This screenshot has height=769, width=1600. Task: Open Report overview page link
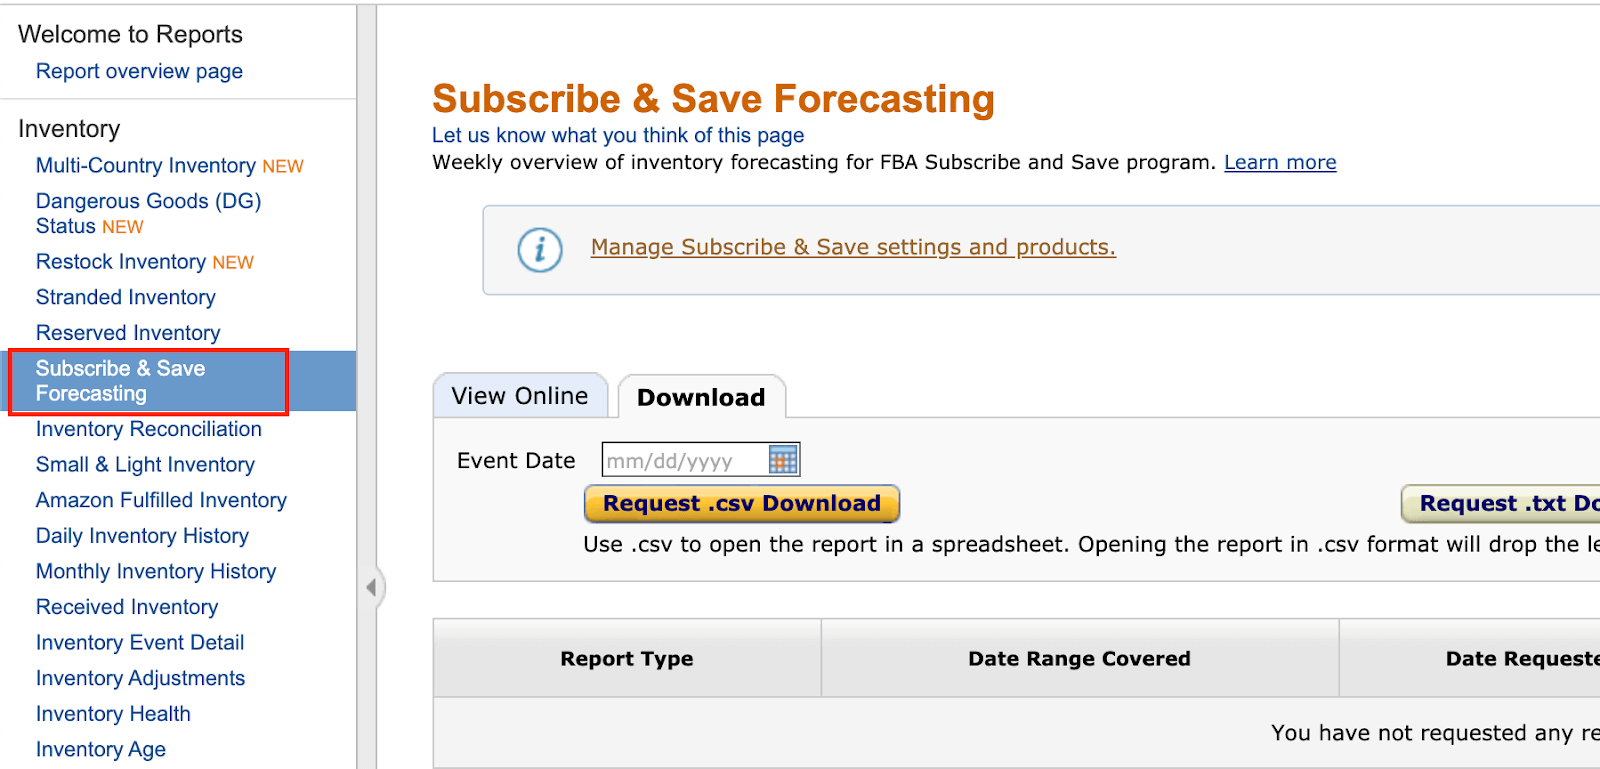coord(139,71)
